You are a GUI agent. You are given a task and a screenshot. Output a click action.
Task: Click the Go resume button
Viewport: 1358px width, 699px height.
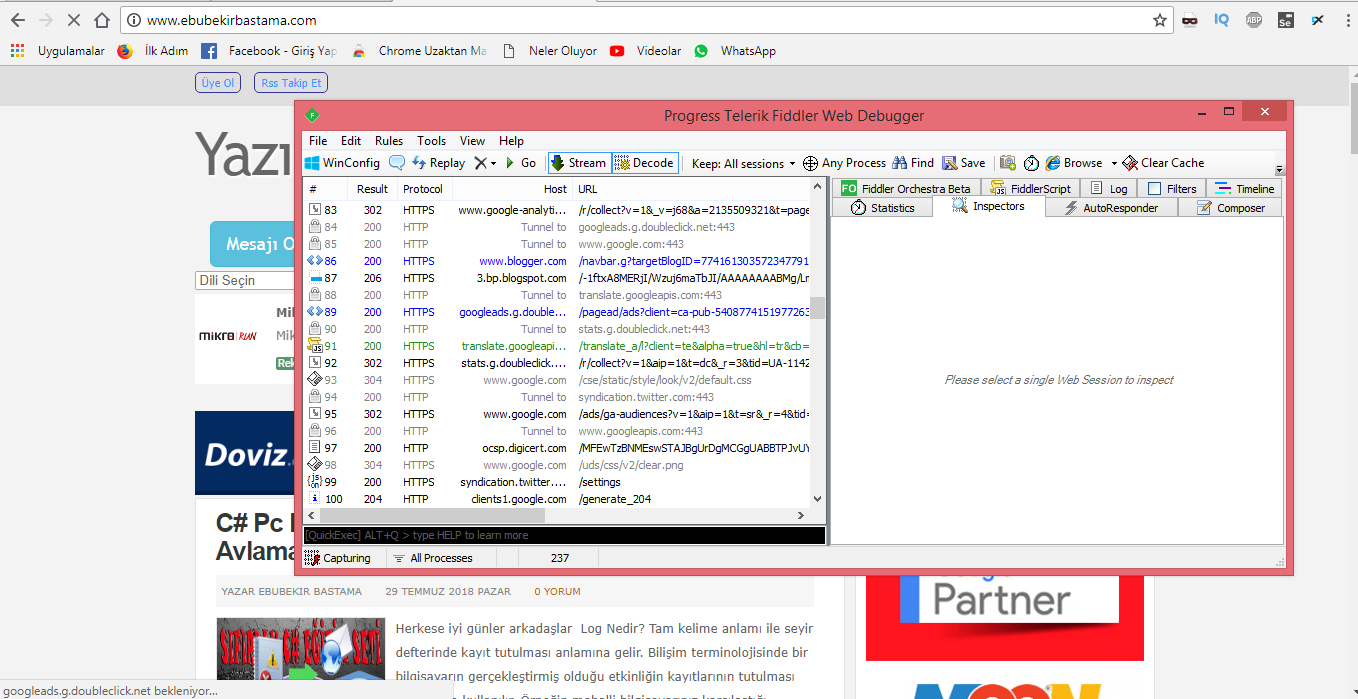coord(521,163)
